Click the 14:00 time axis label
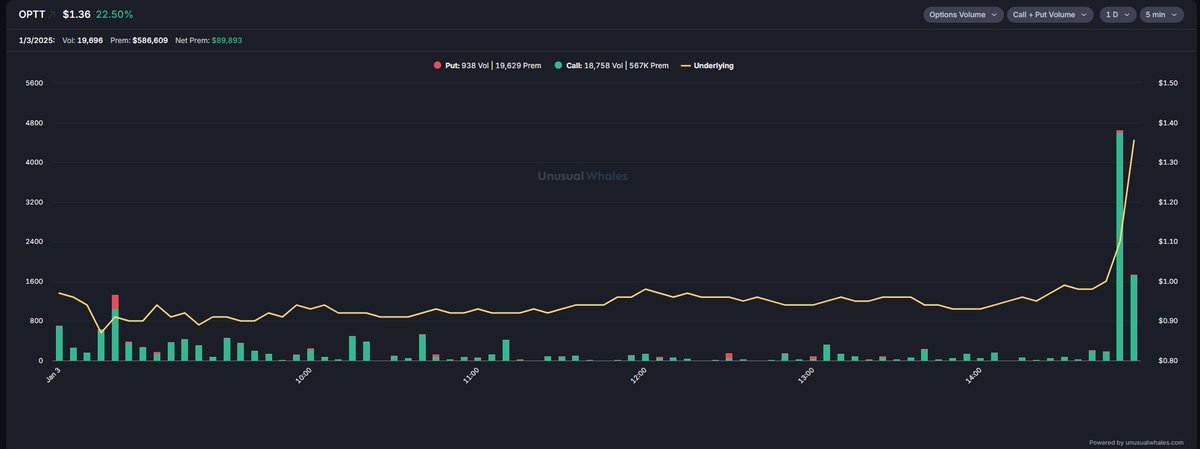 [x=973, y=374]
